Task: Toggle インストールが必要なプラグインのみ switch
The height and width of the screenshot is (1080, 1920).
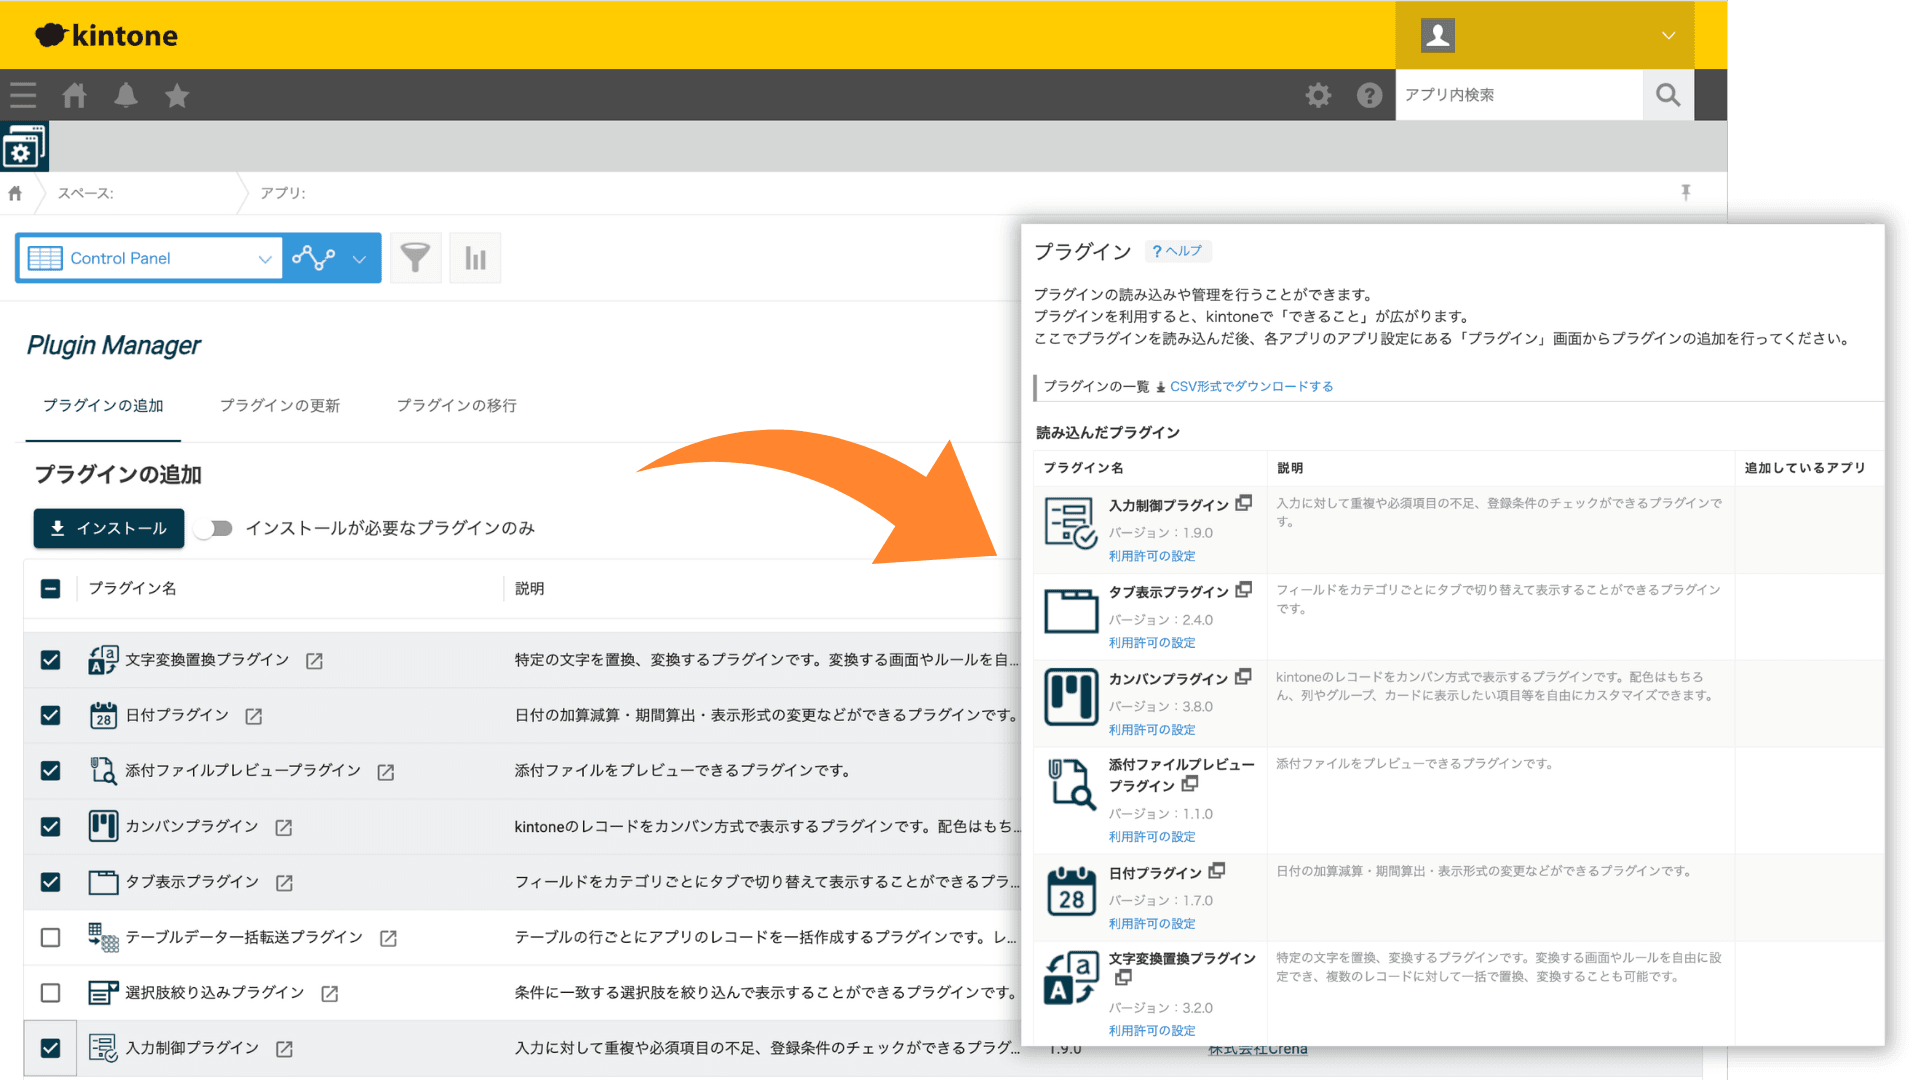Action: [215, 528]
